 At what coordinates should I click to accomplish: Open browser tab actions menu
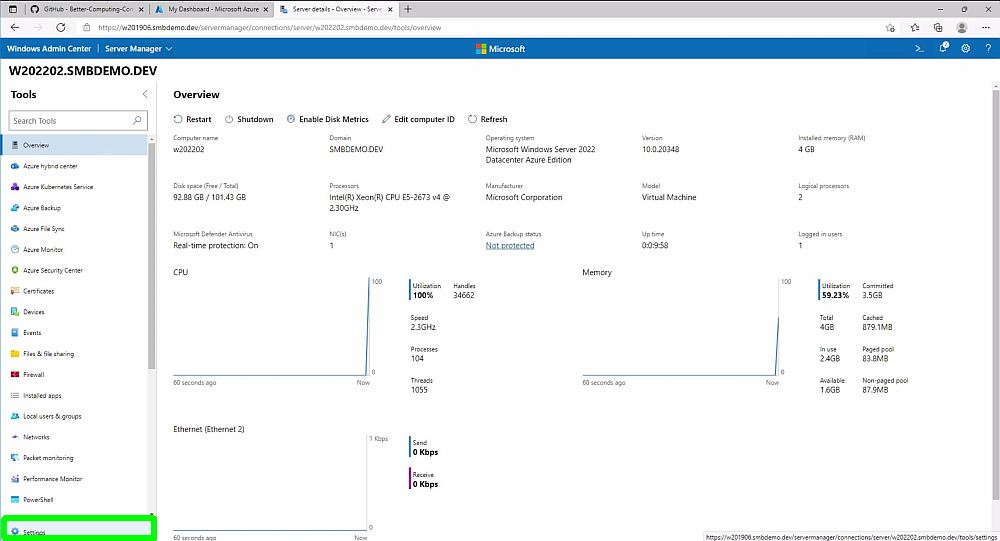click(13, 9)
